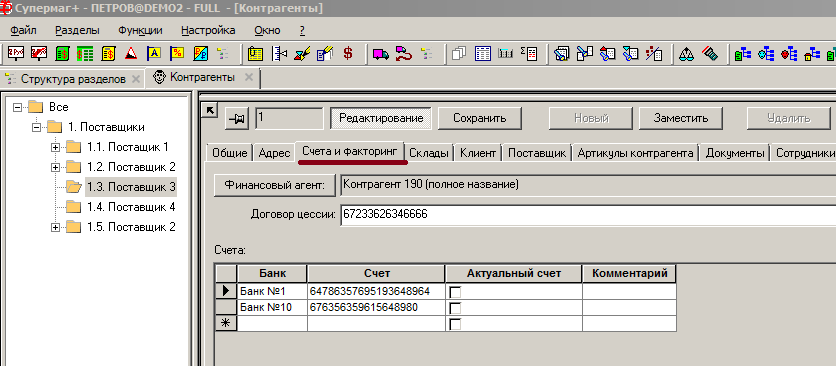
Task: Tick Актуальный счет for Банк №10
Action: 455,308
